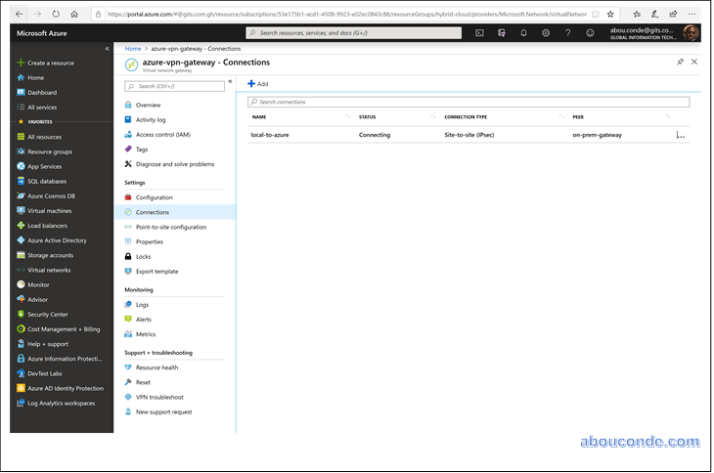The width and height of the screenshot is (714, 473).
Task: Open Point-to-site configuration settings
Action: tap(170, 227)
